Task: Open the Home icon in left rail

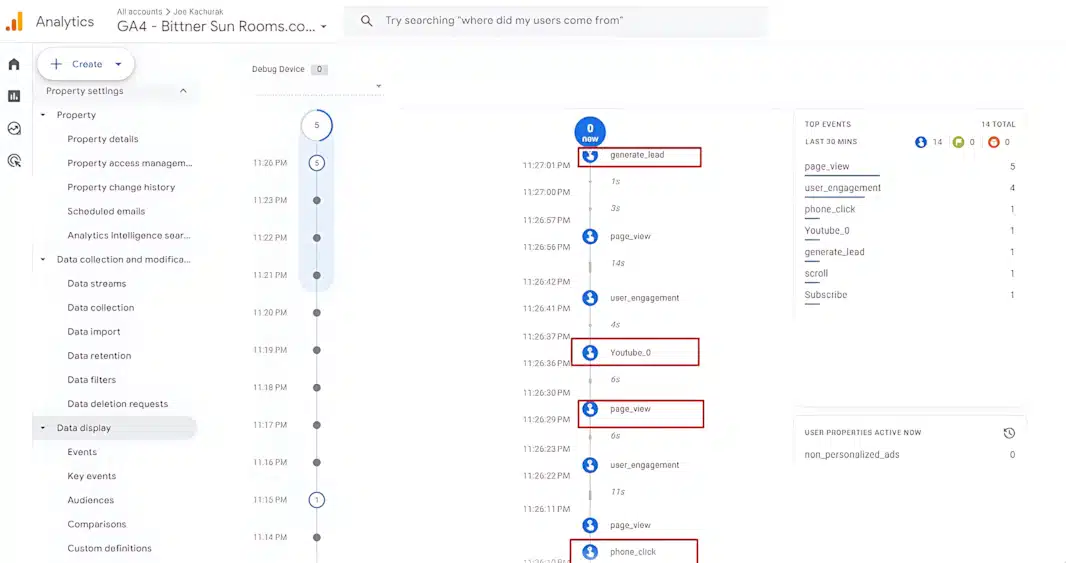Action: [x=14, y=64]
